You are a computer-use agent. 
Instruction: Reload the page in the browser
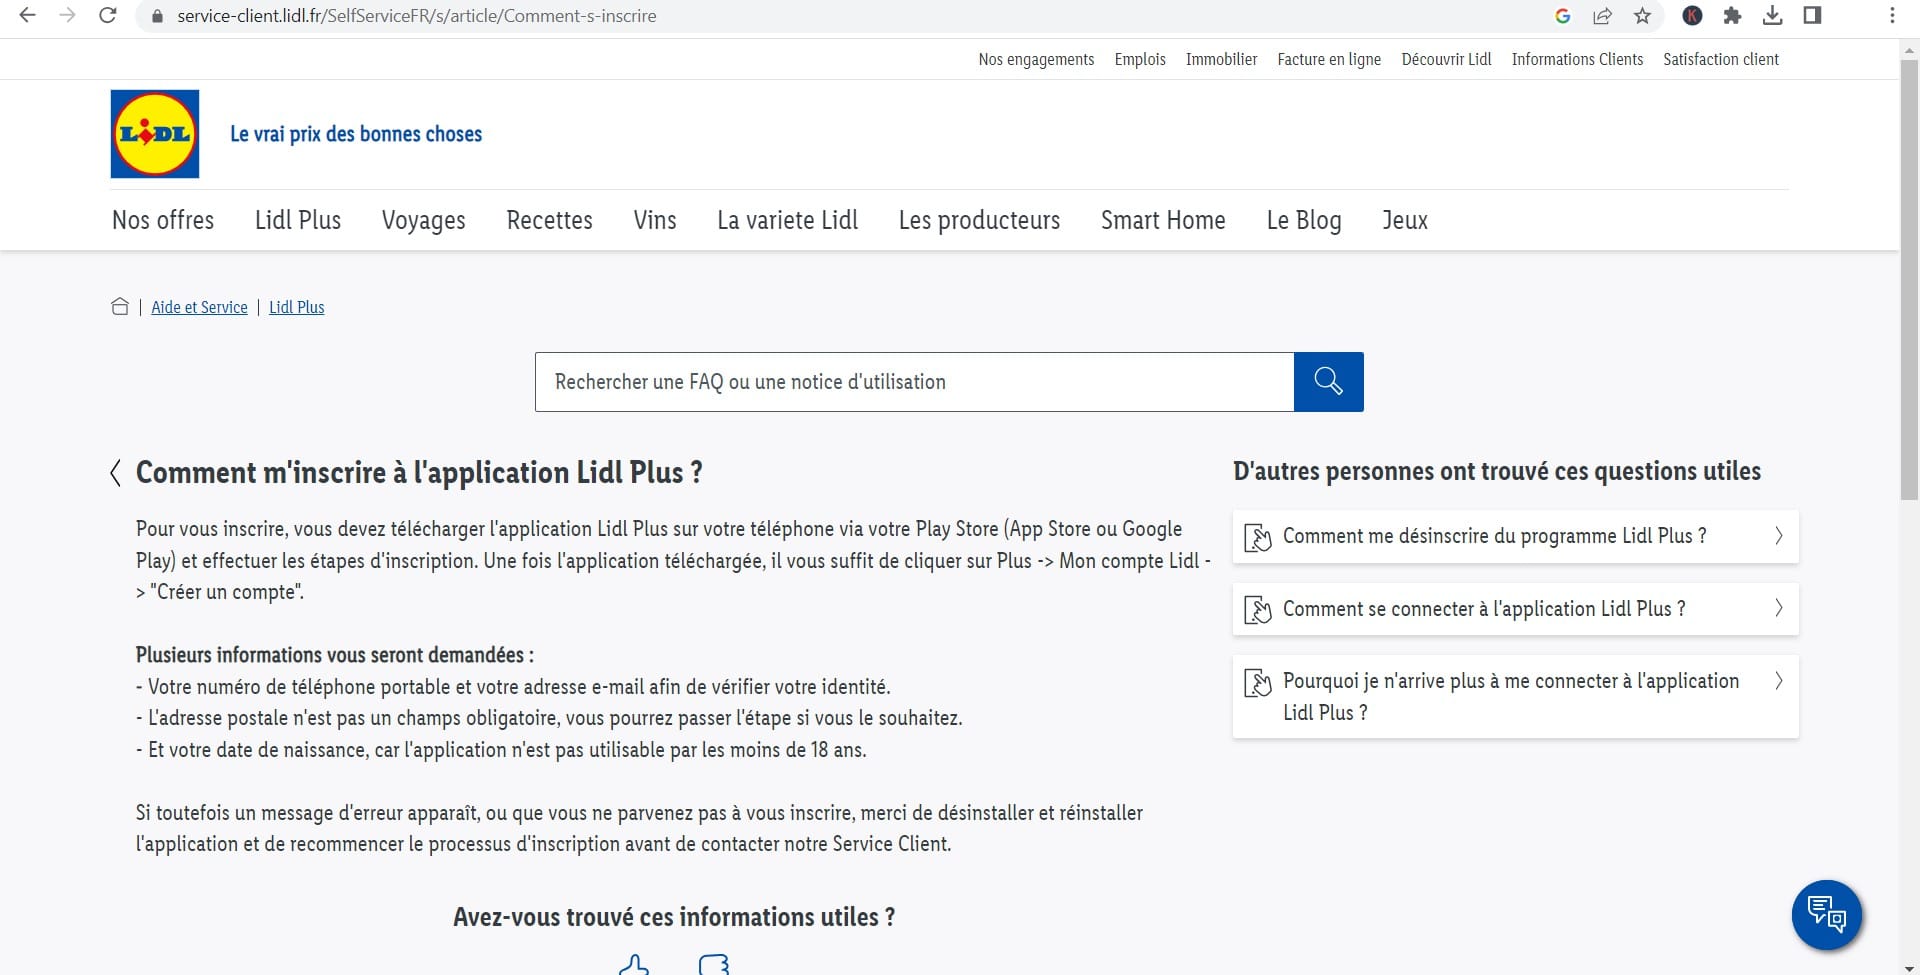pos(108,16)
